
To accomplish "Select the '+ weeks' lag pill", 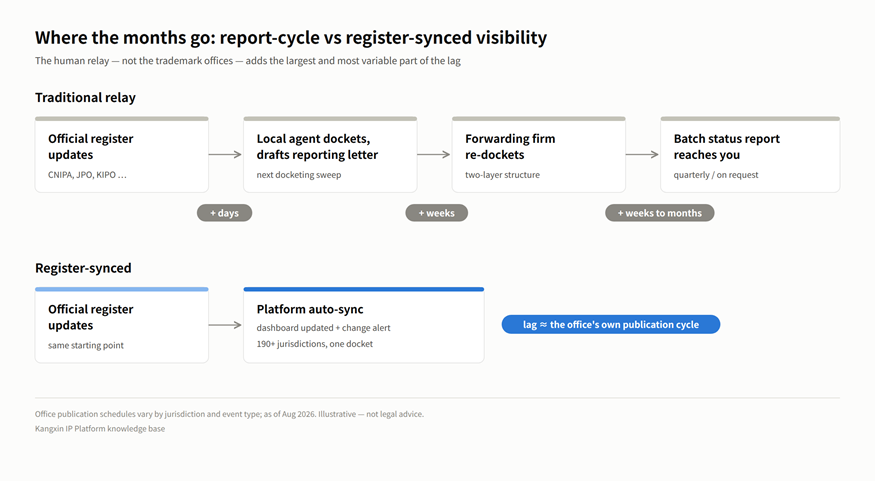I will (436, 213).
